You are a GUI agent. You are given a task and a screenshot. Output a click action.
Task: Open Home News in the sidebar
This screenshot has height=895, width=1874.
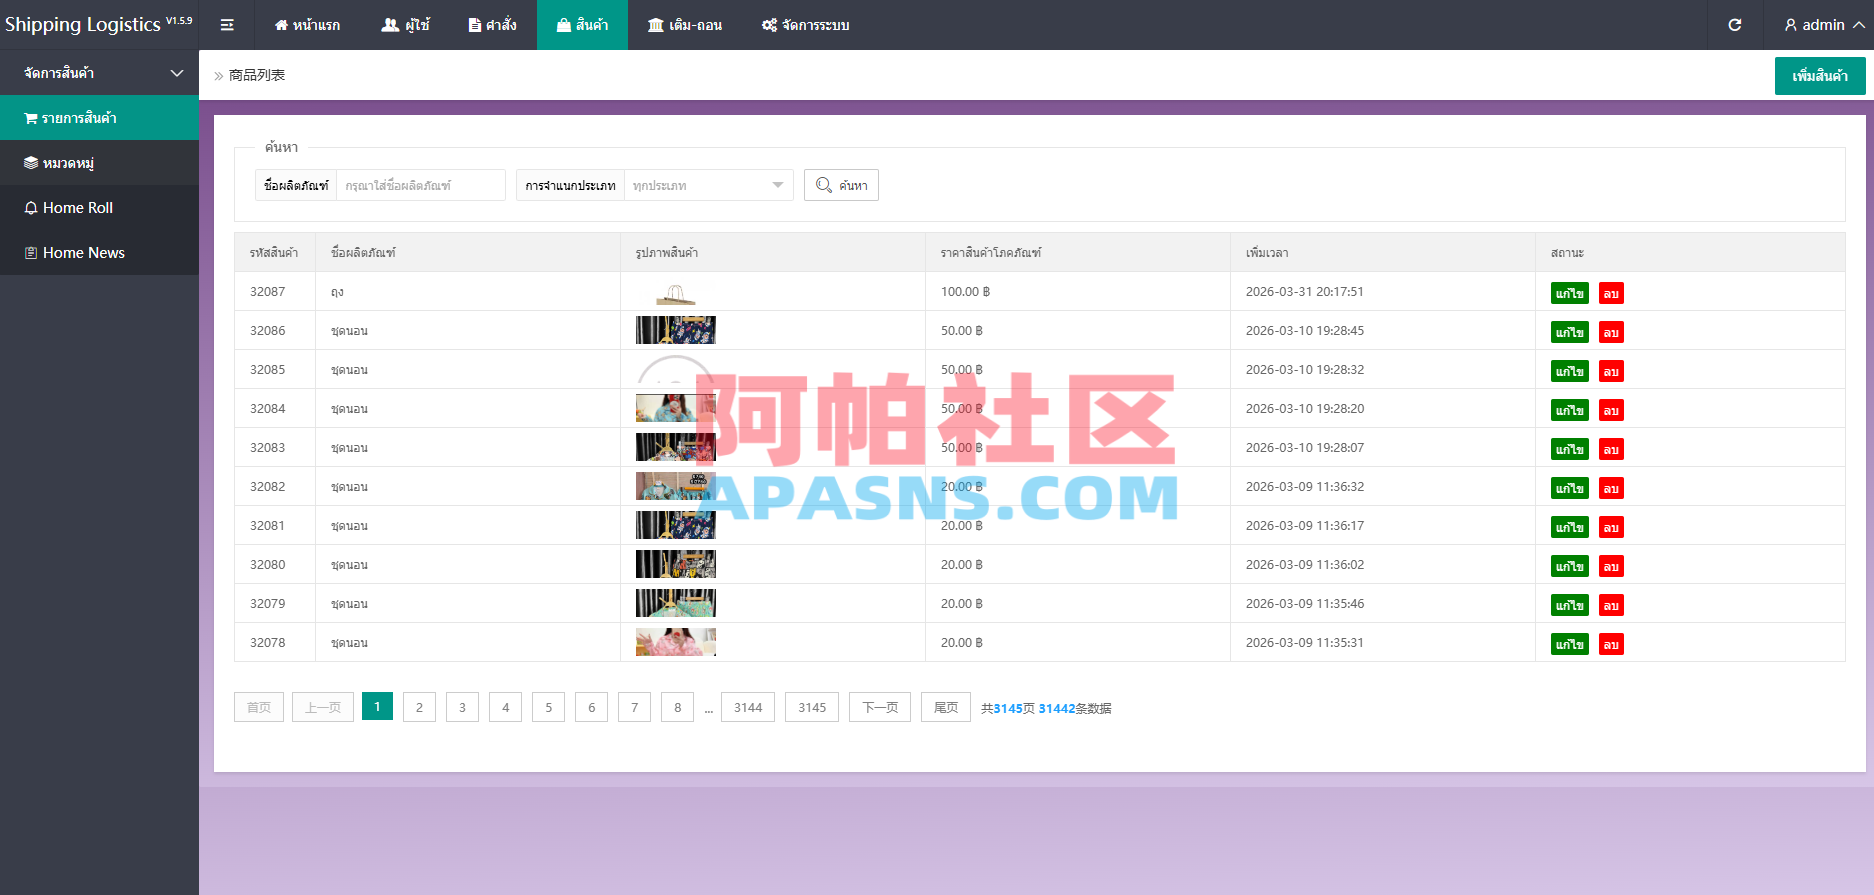[x=99, y=253]
